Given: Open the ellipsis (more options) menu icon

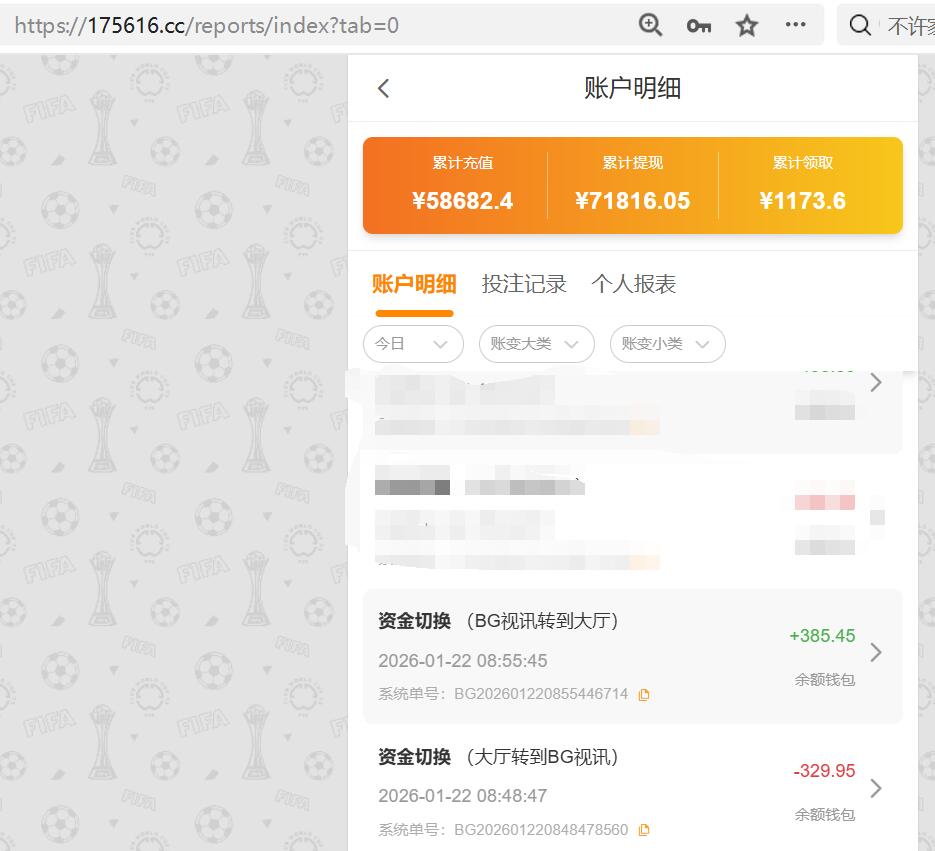Looking at the screenshot, I should pyautogui.click(x=795, y=24).
